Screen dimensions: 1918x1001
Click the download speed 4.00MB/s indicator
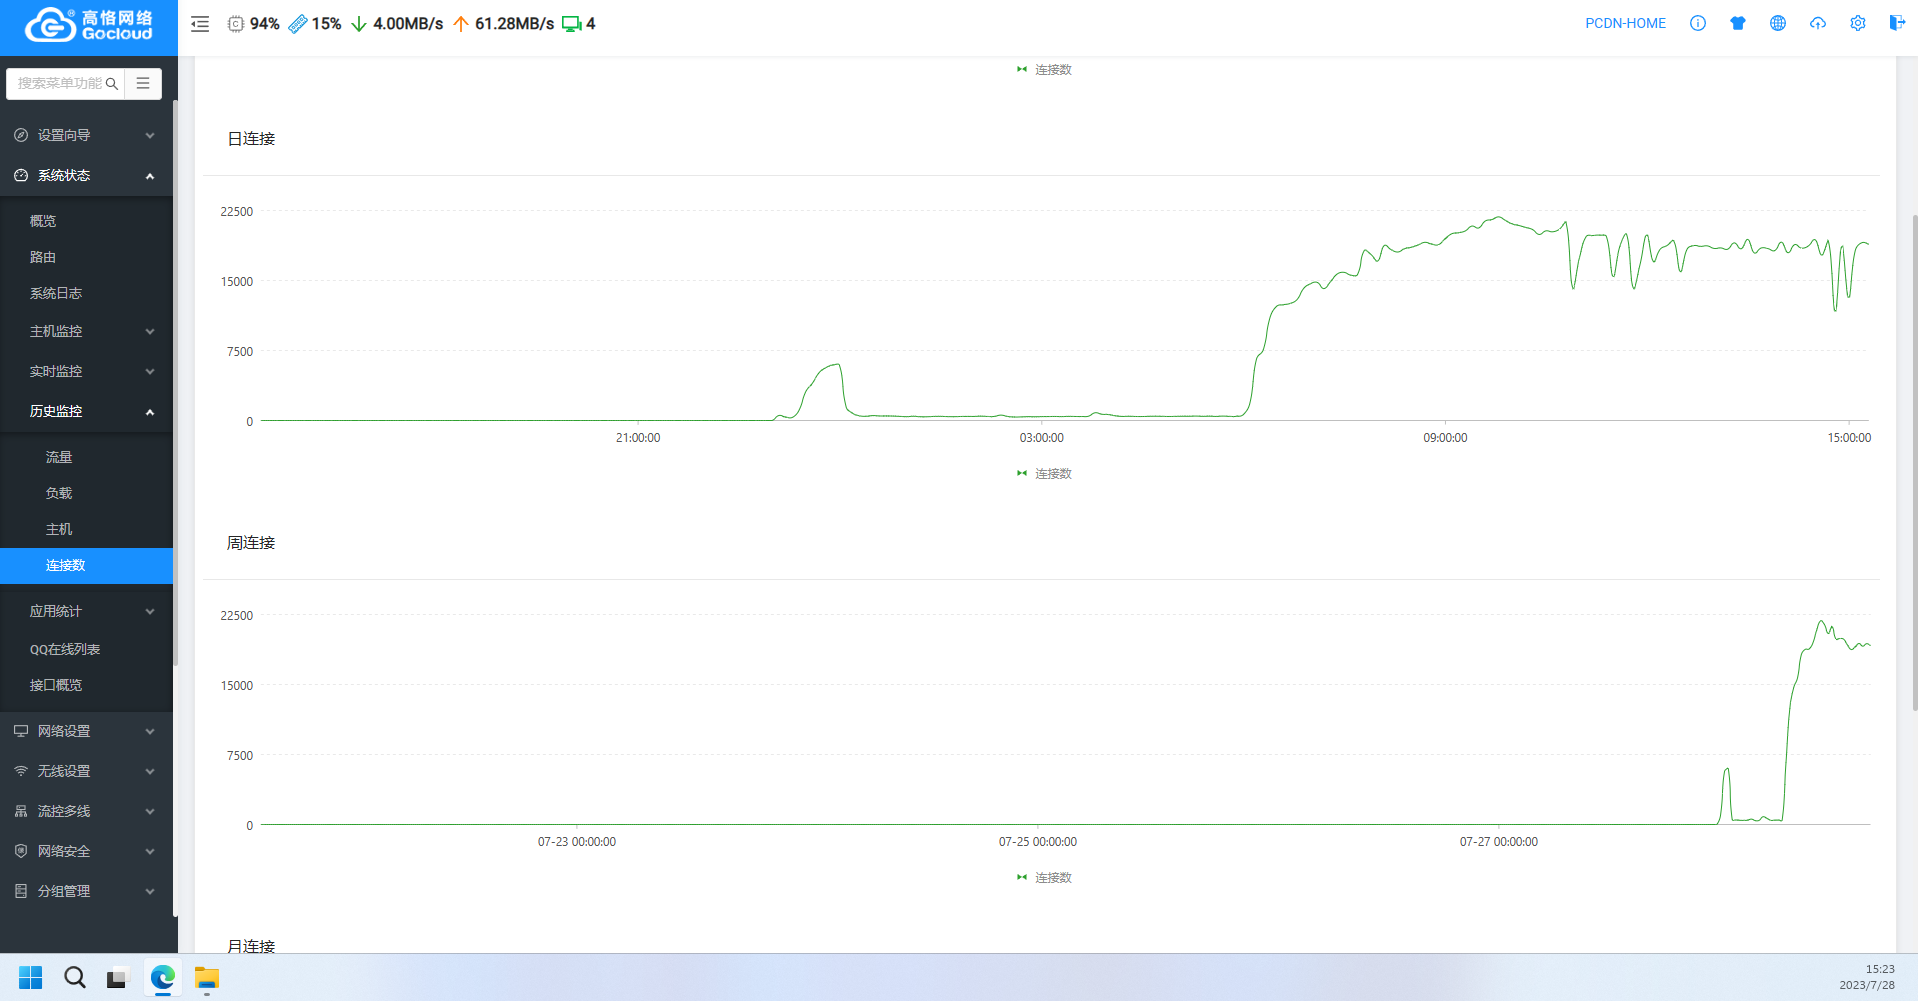click(x=397, y=24)
